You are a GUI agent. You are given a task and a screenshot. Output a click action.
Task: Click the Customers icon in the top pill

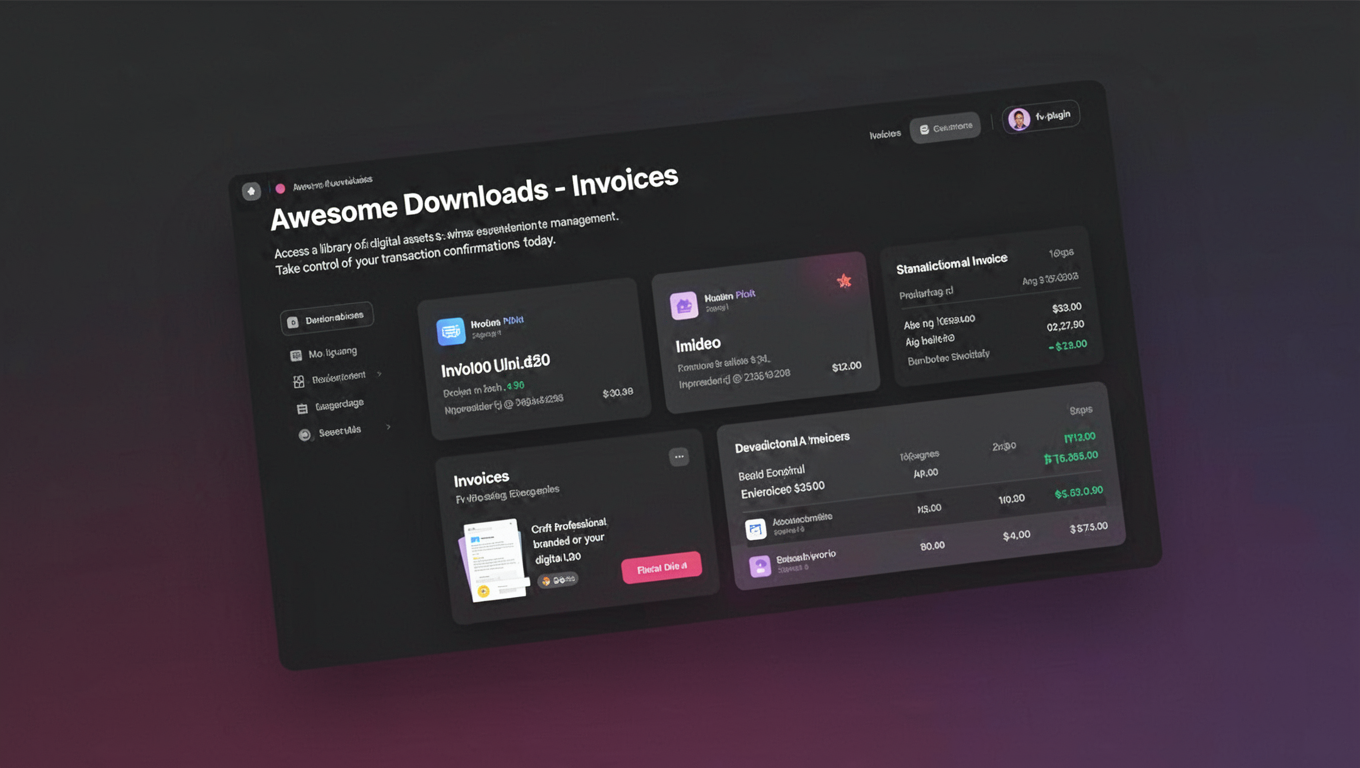pos(925,126)
